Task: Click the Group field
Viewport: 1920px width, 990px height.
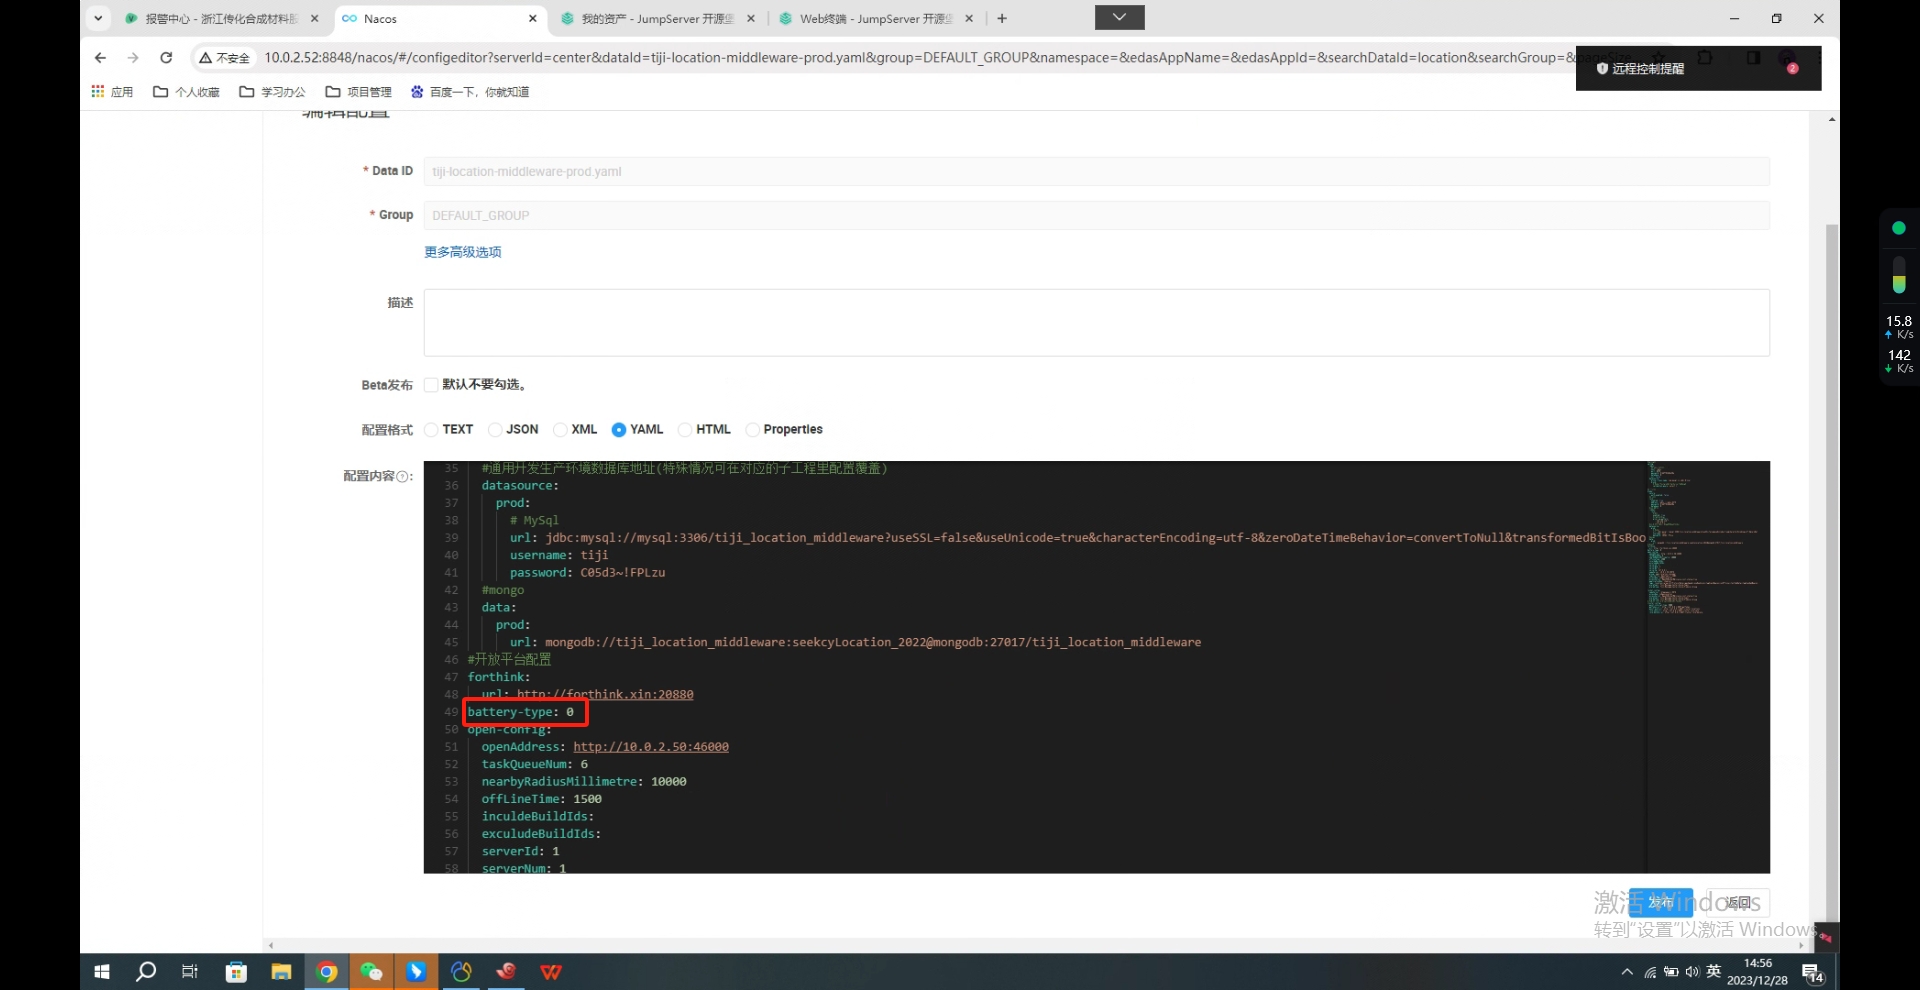Action: (1096, 216)
